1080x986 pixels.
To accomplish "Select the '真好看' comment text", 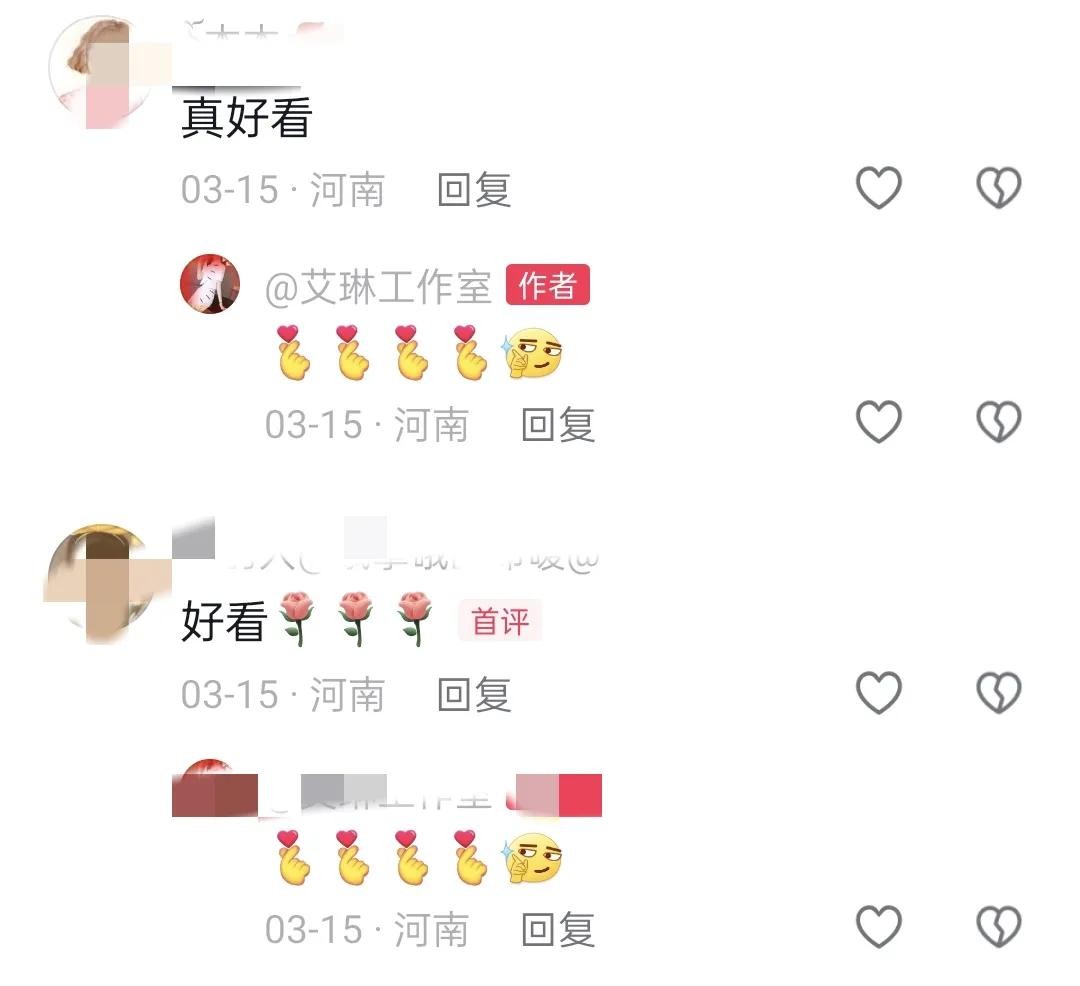I will click(x=247, y=117).
